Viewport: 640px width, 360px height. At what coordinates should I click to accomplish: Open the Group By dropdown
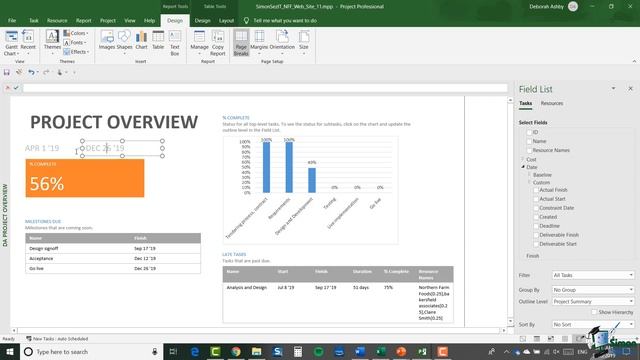coord(593,290)
